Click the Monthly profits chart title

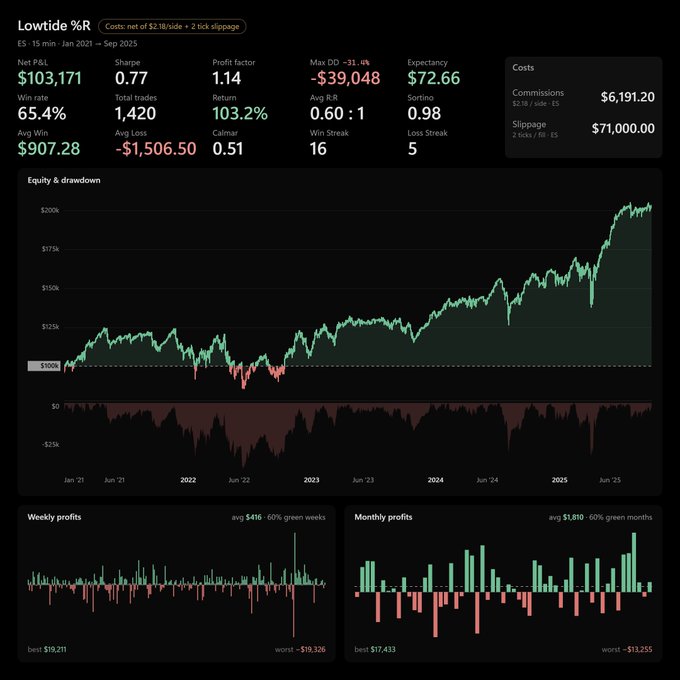(383, 517)
